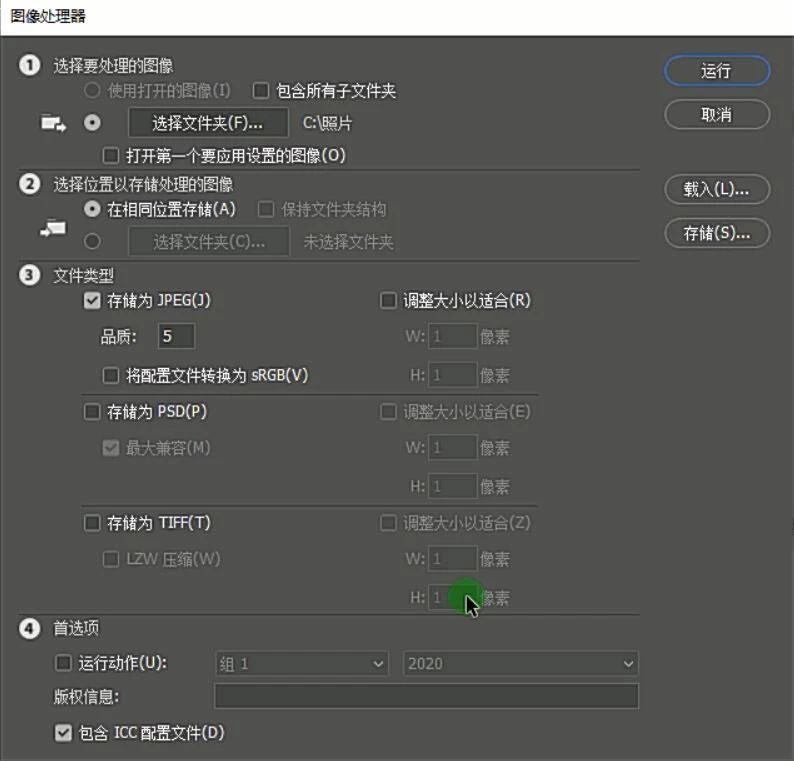The image size is (794, 761).
Task: Click the PSD width W field
Action: coord(453,447)
